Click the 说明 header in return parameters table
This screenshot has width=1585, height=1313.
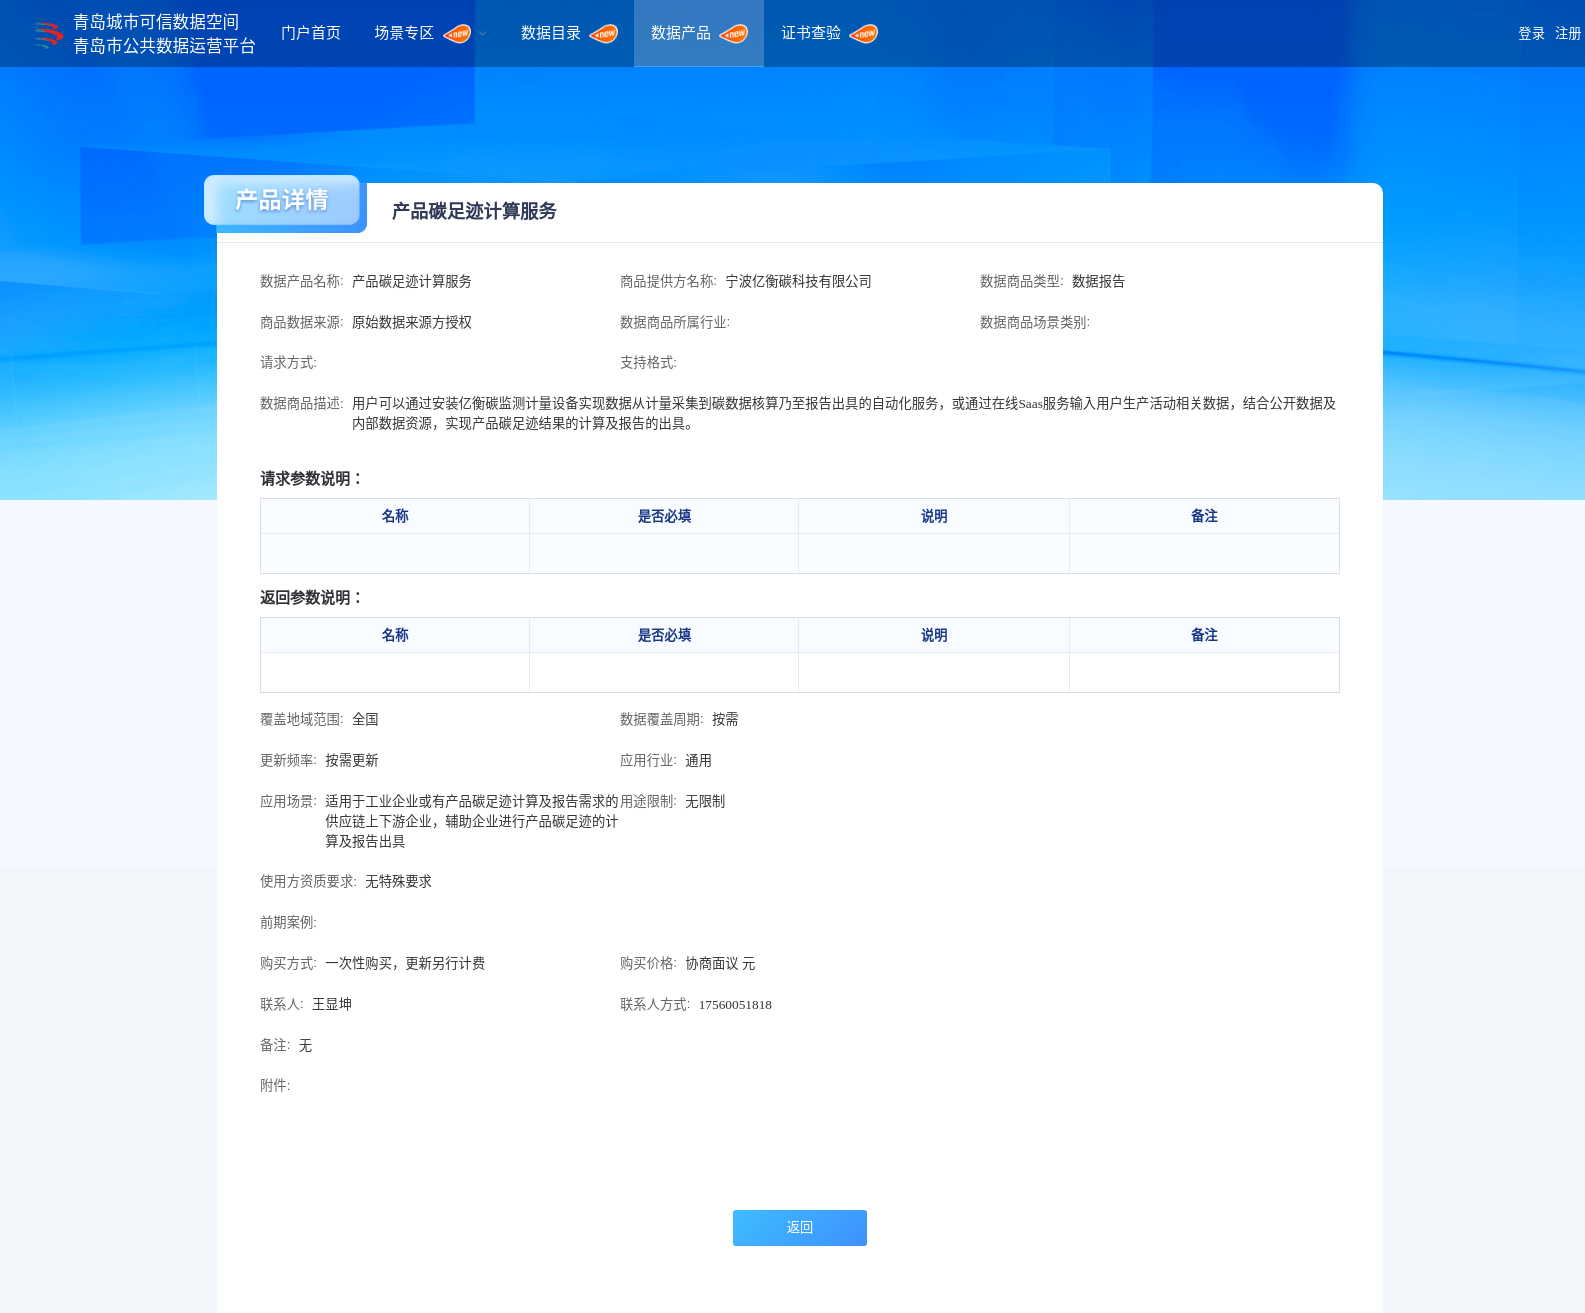coord(934,635)
